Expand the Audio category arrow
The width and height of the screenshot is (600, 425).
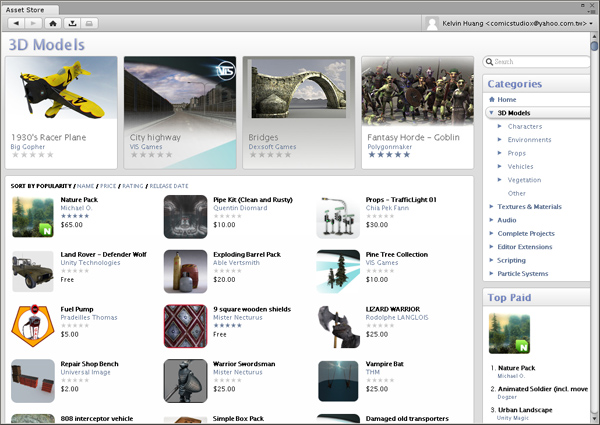pyautogui.click(x=491, y=220)
